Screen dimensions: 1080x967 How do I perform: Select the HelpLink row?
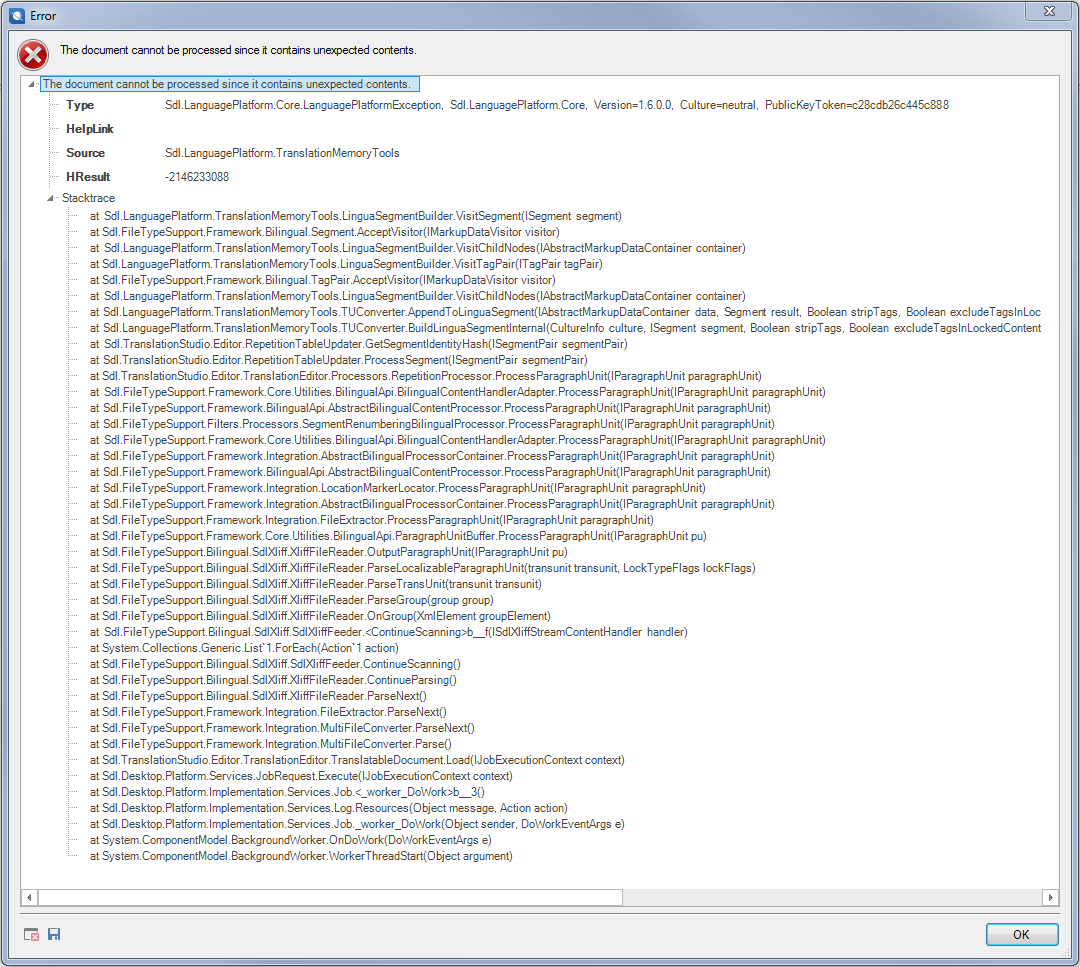point(90,129)
